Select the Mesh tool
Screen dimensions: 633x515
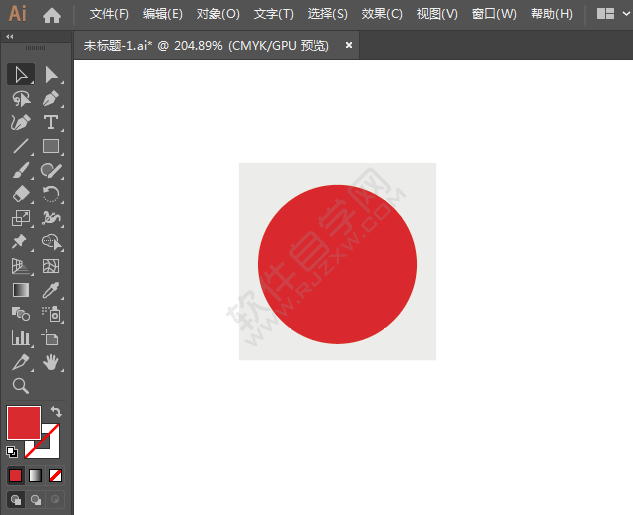(x=51, y=266)
